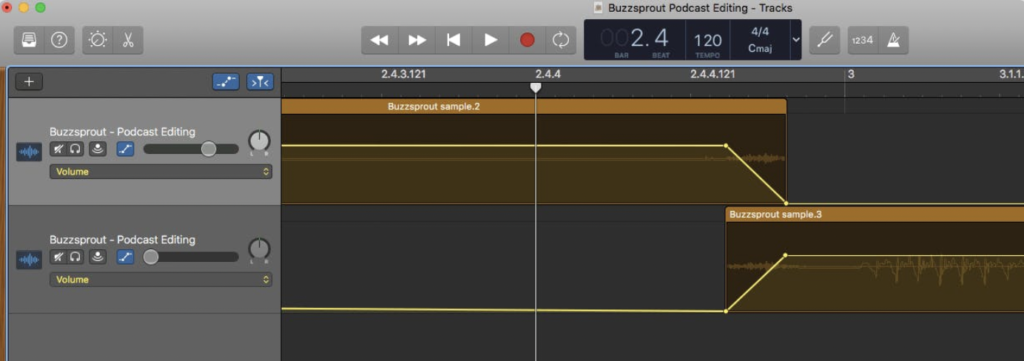Toggle the Metronome button
Image resolution: width=1024 pixels, height=361 pixels.
coord(893,40)
